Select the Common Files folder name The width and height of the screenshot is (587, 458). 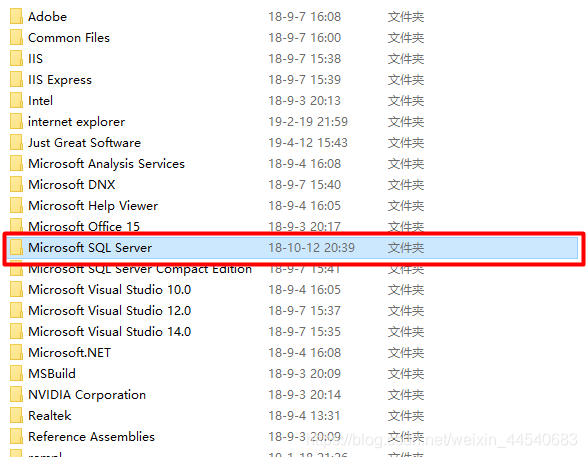coord(69,37)
